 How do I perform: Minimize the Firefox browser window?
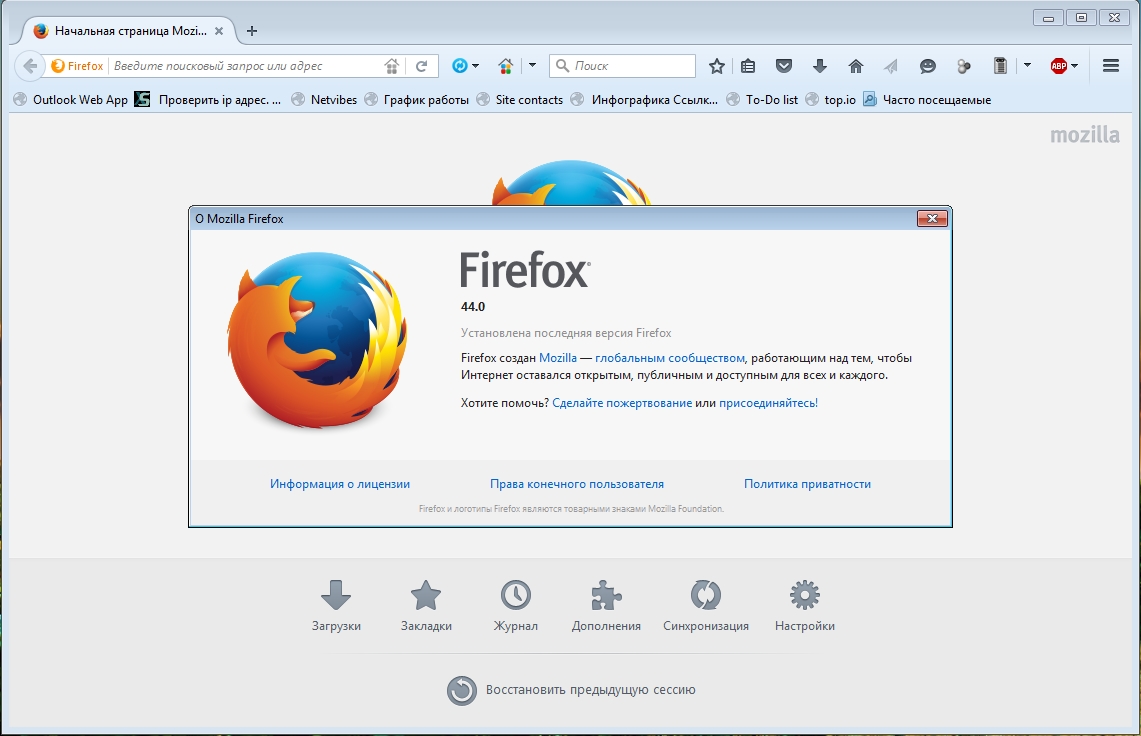(x=1048, y=17)
